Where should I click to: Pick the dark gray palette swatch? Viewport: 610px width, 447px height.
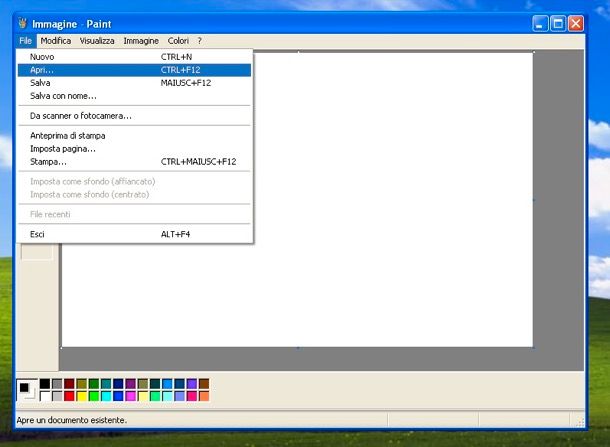tap(57, 384)
